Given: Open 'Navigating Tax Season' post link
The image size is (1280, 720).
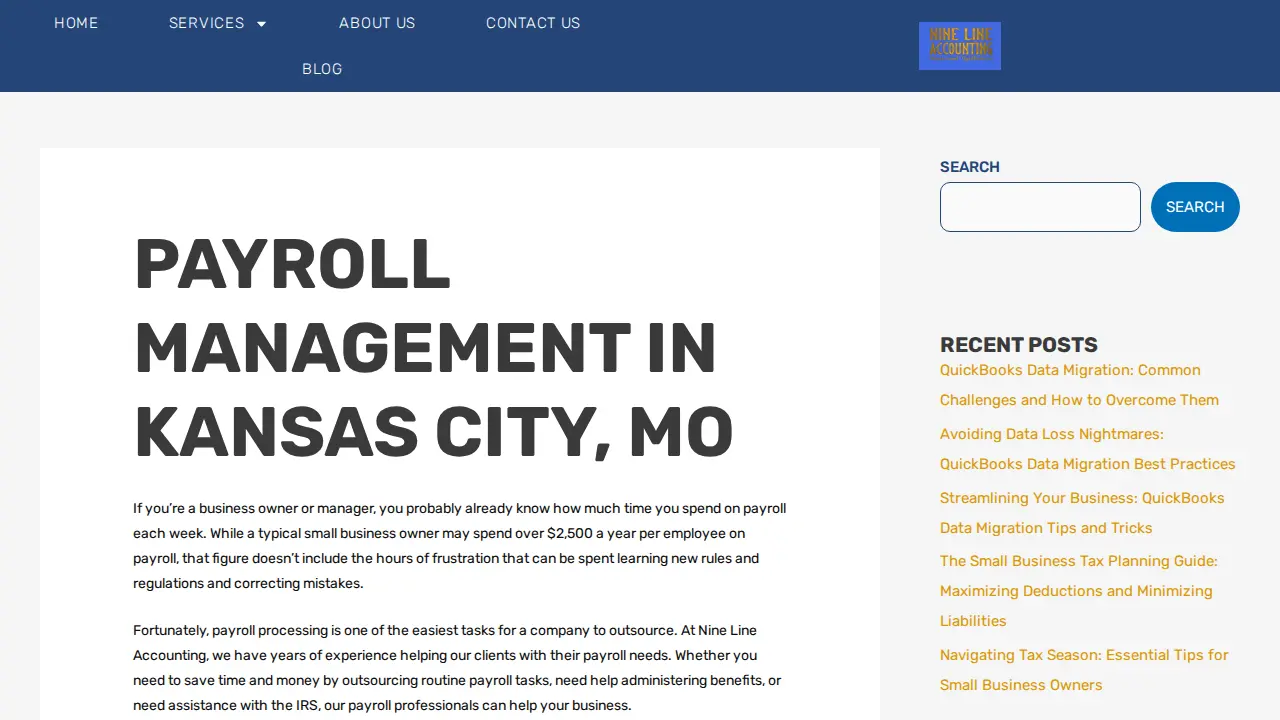Looking at the screenshot, I should click(x=1084, y=670).
